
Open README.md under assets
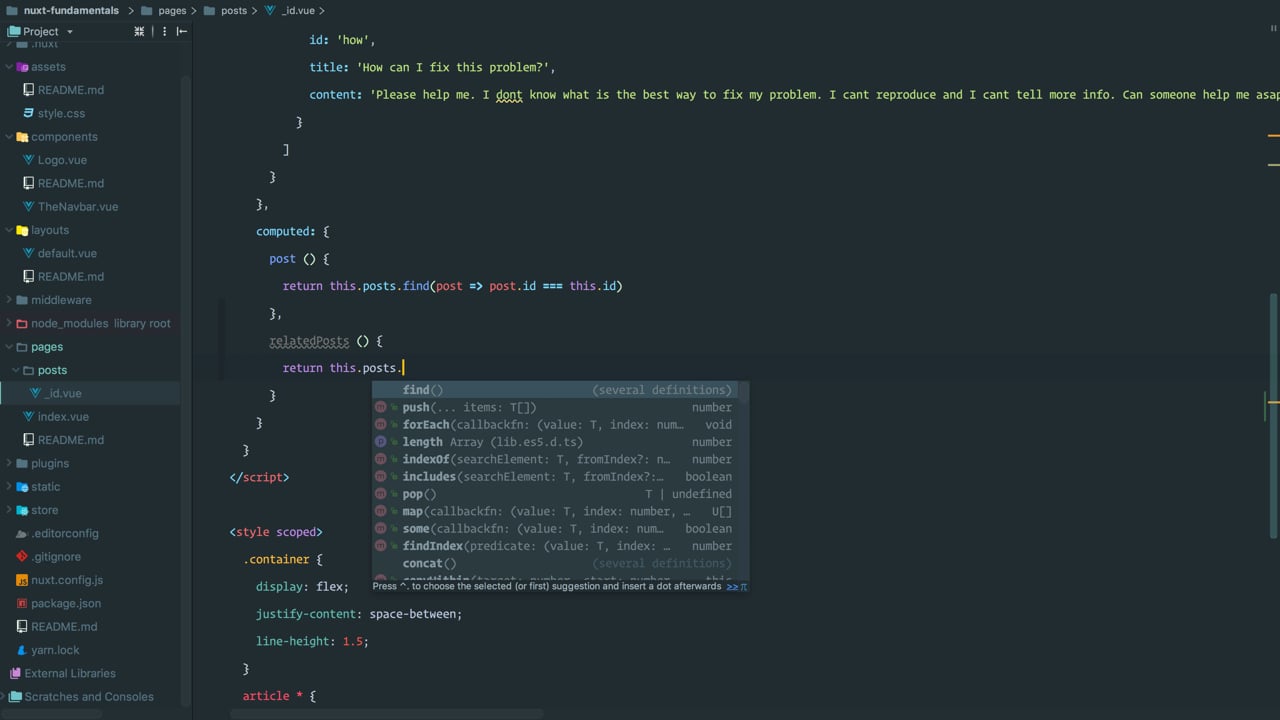70,90
